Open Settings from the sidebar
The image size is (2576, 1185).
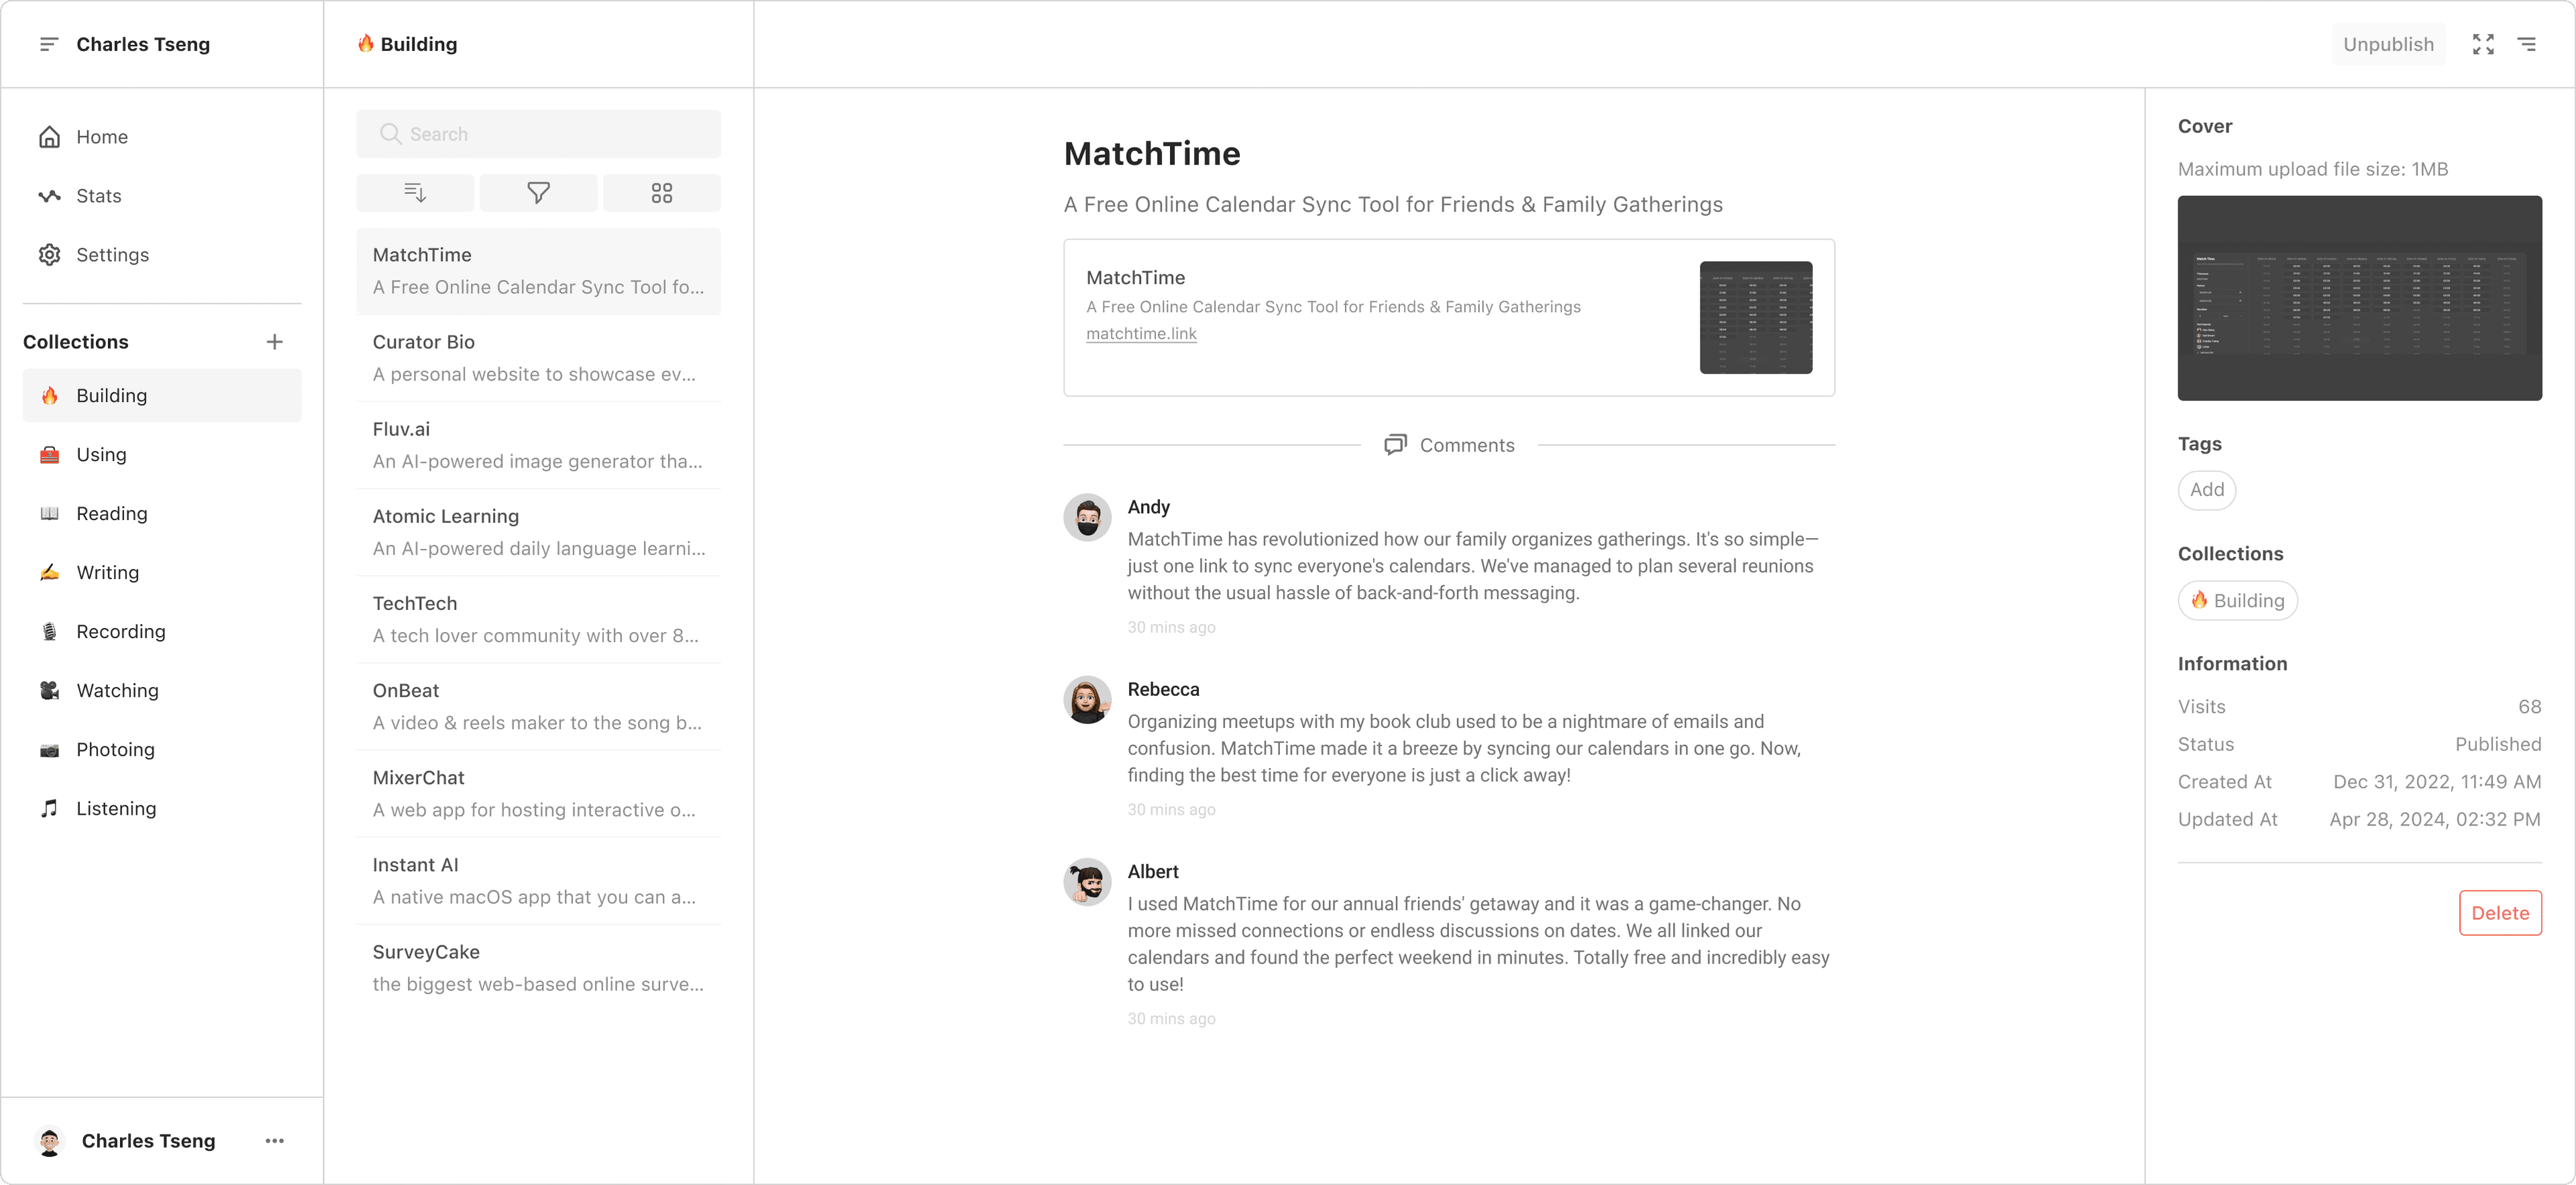(112, 255)
